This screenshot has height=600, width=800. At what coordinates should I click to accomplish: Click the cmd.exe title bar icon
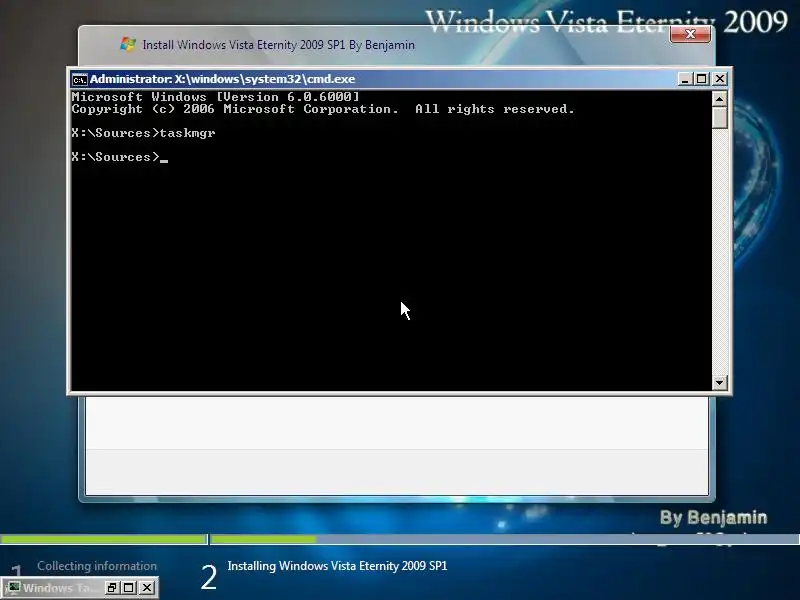coord(80,80)
